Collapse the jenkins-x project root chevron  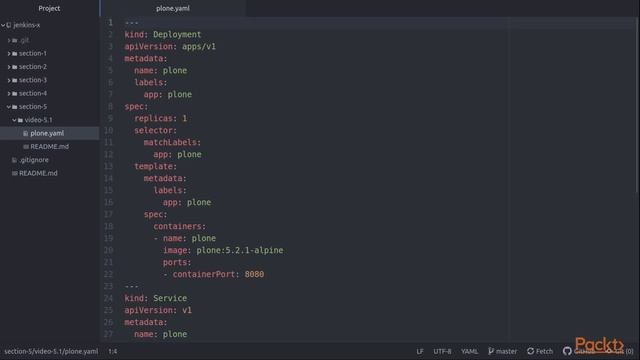click(3, 25)
